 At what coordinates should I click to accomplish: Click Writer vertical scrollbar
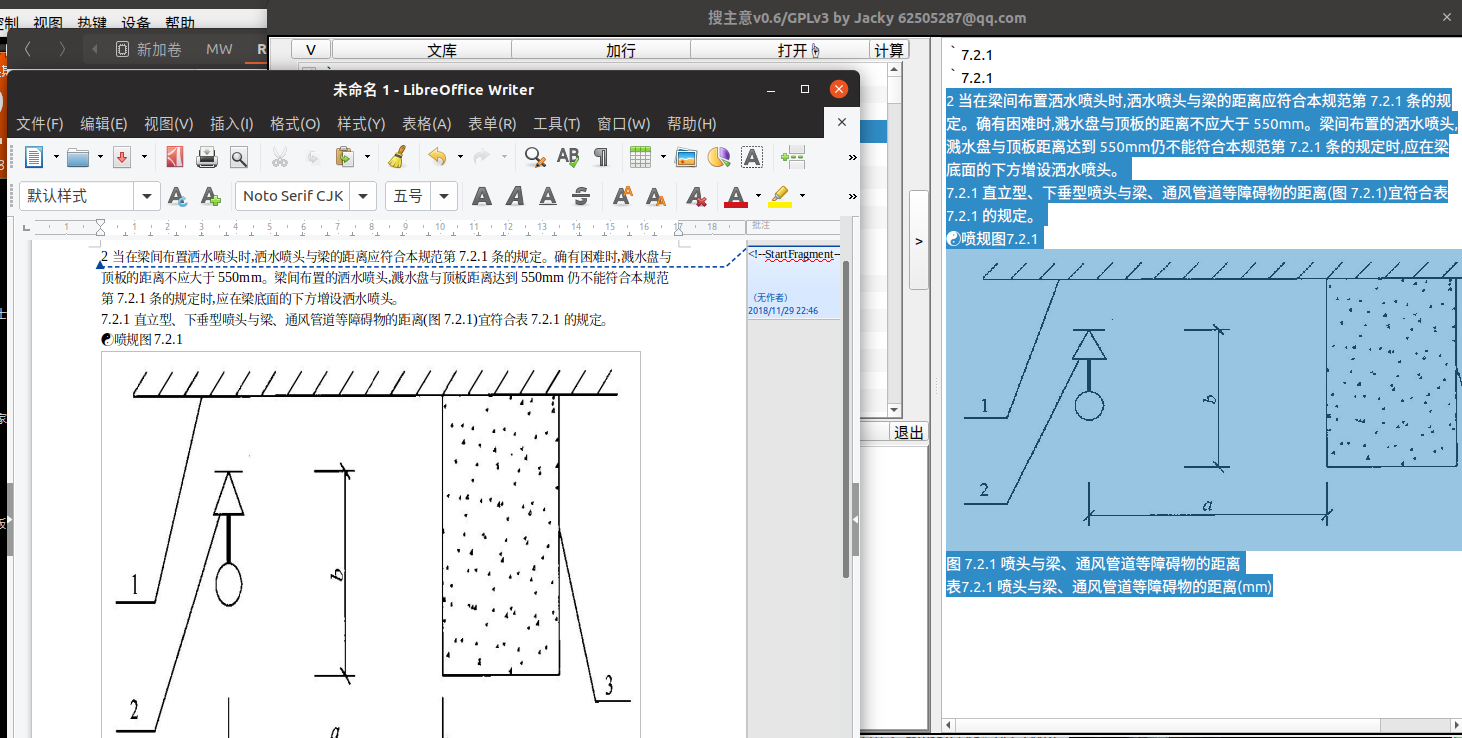847,420
